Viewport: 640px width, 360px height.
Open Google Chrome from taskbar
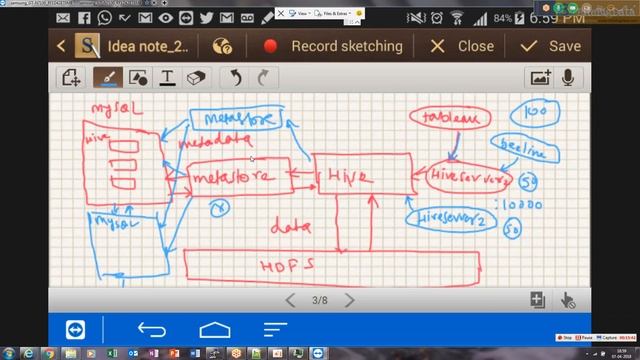pos(49,353)
